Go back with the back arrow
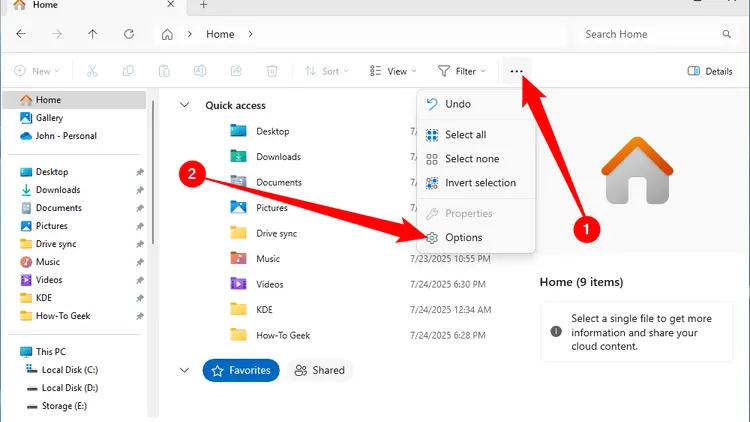Image resolution: width=750 pixels, height=422 pixels. click(x=21, y=34)
